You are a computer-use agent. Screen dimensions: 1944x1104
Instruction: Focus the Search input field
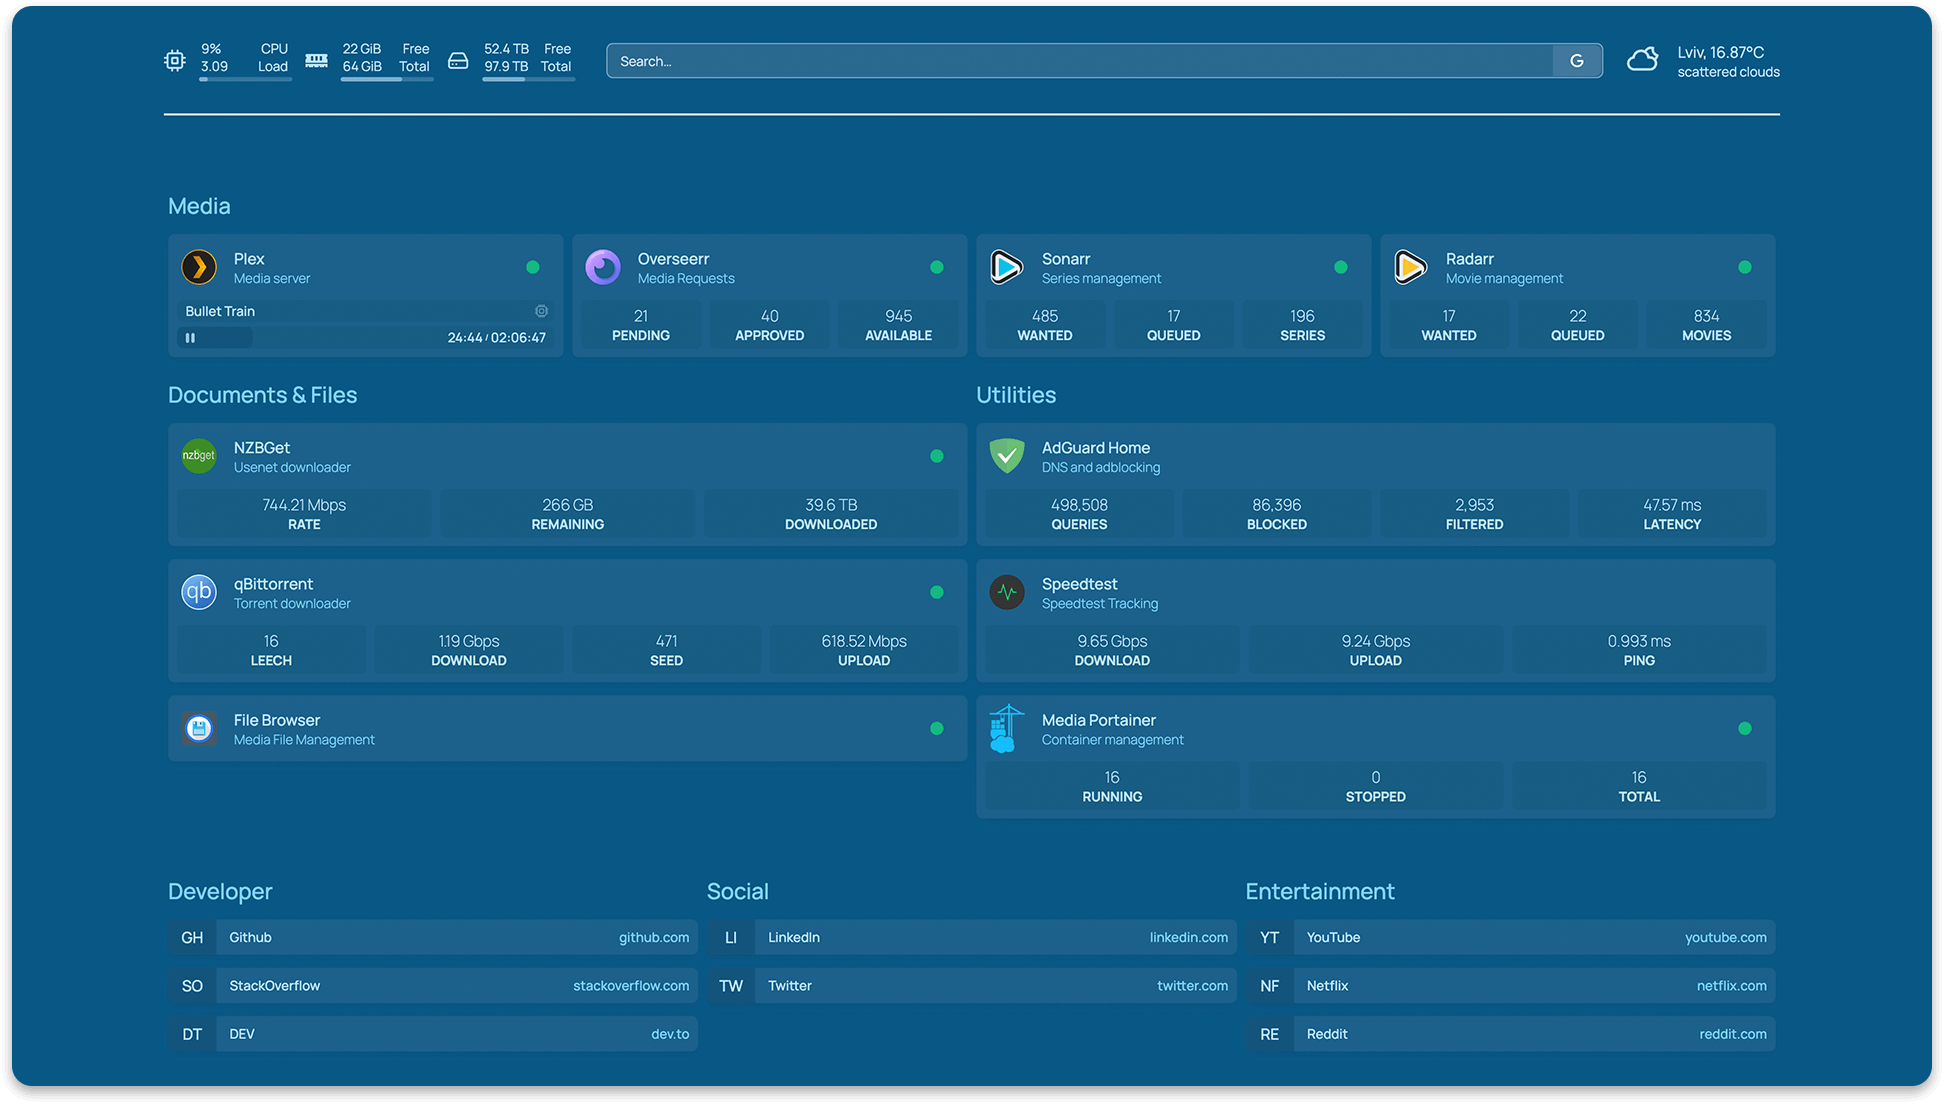point(1080,61)
